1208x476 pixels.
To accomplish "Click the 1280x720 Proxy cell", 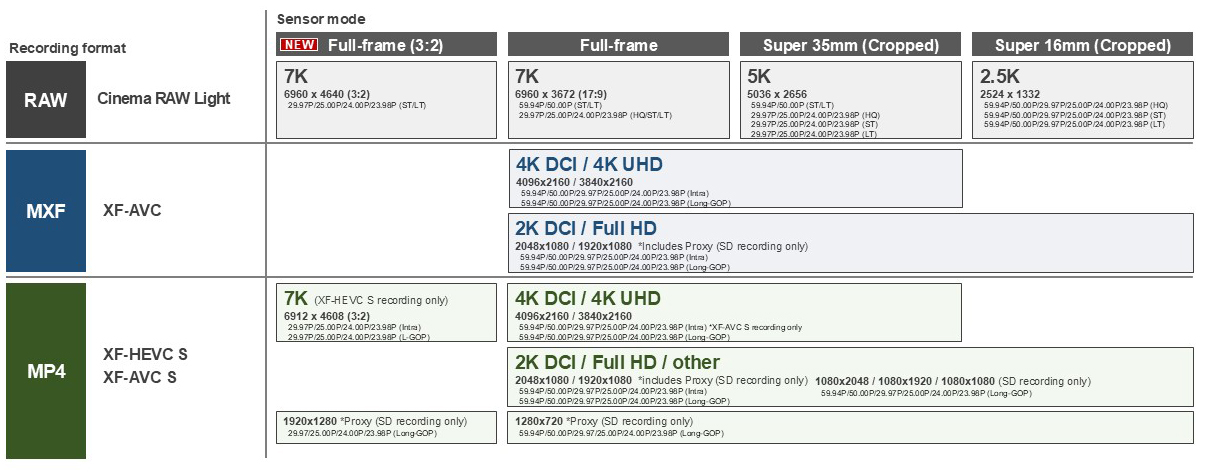I will 851,426.
